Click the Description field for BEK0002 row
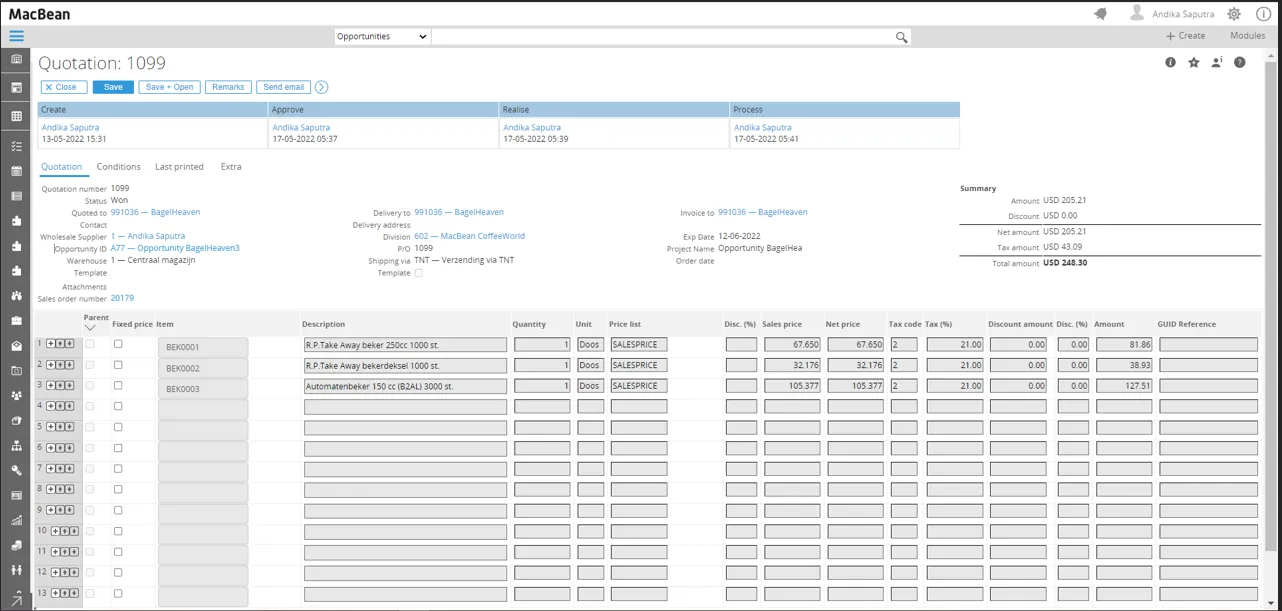The height and width of the screenshot is (611, 1282). click(x=405, y=366)
